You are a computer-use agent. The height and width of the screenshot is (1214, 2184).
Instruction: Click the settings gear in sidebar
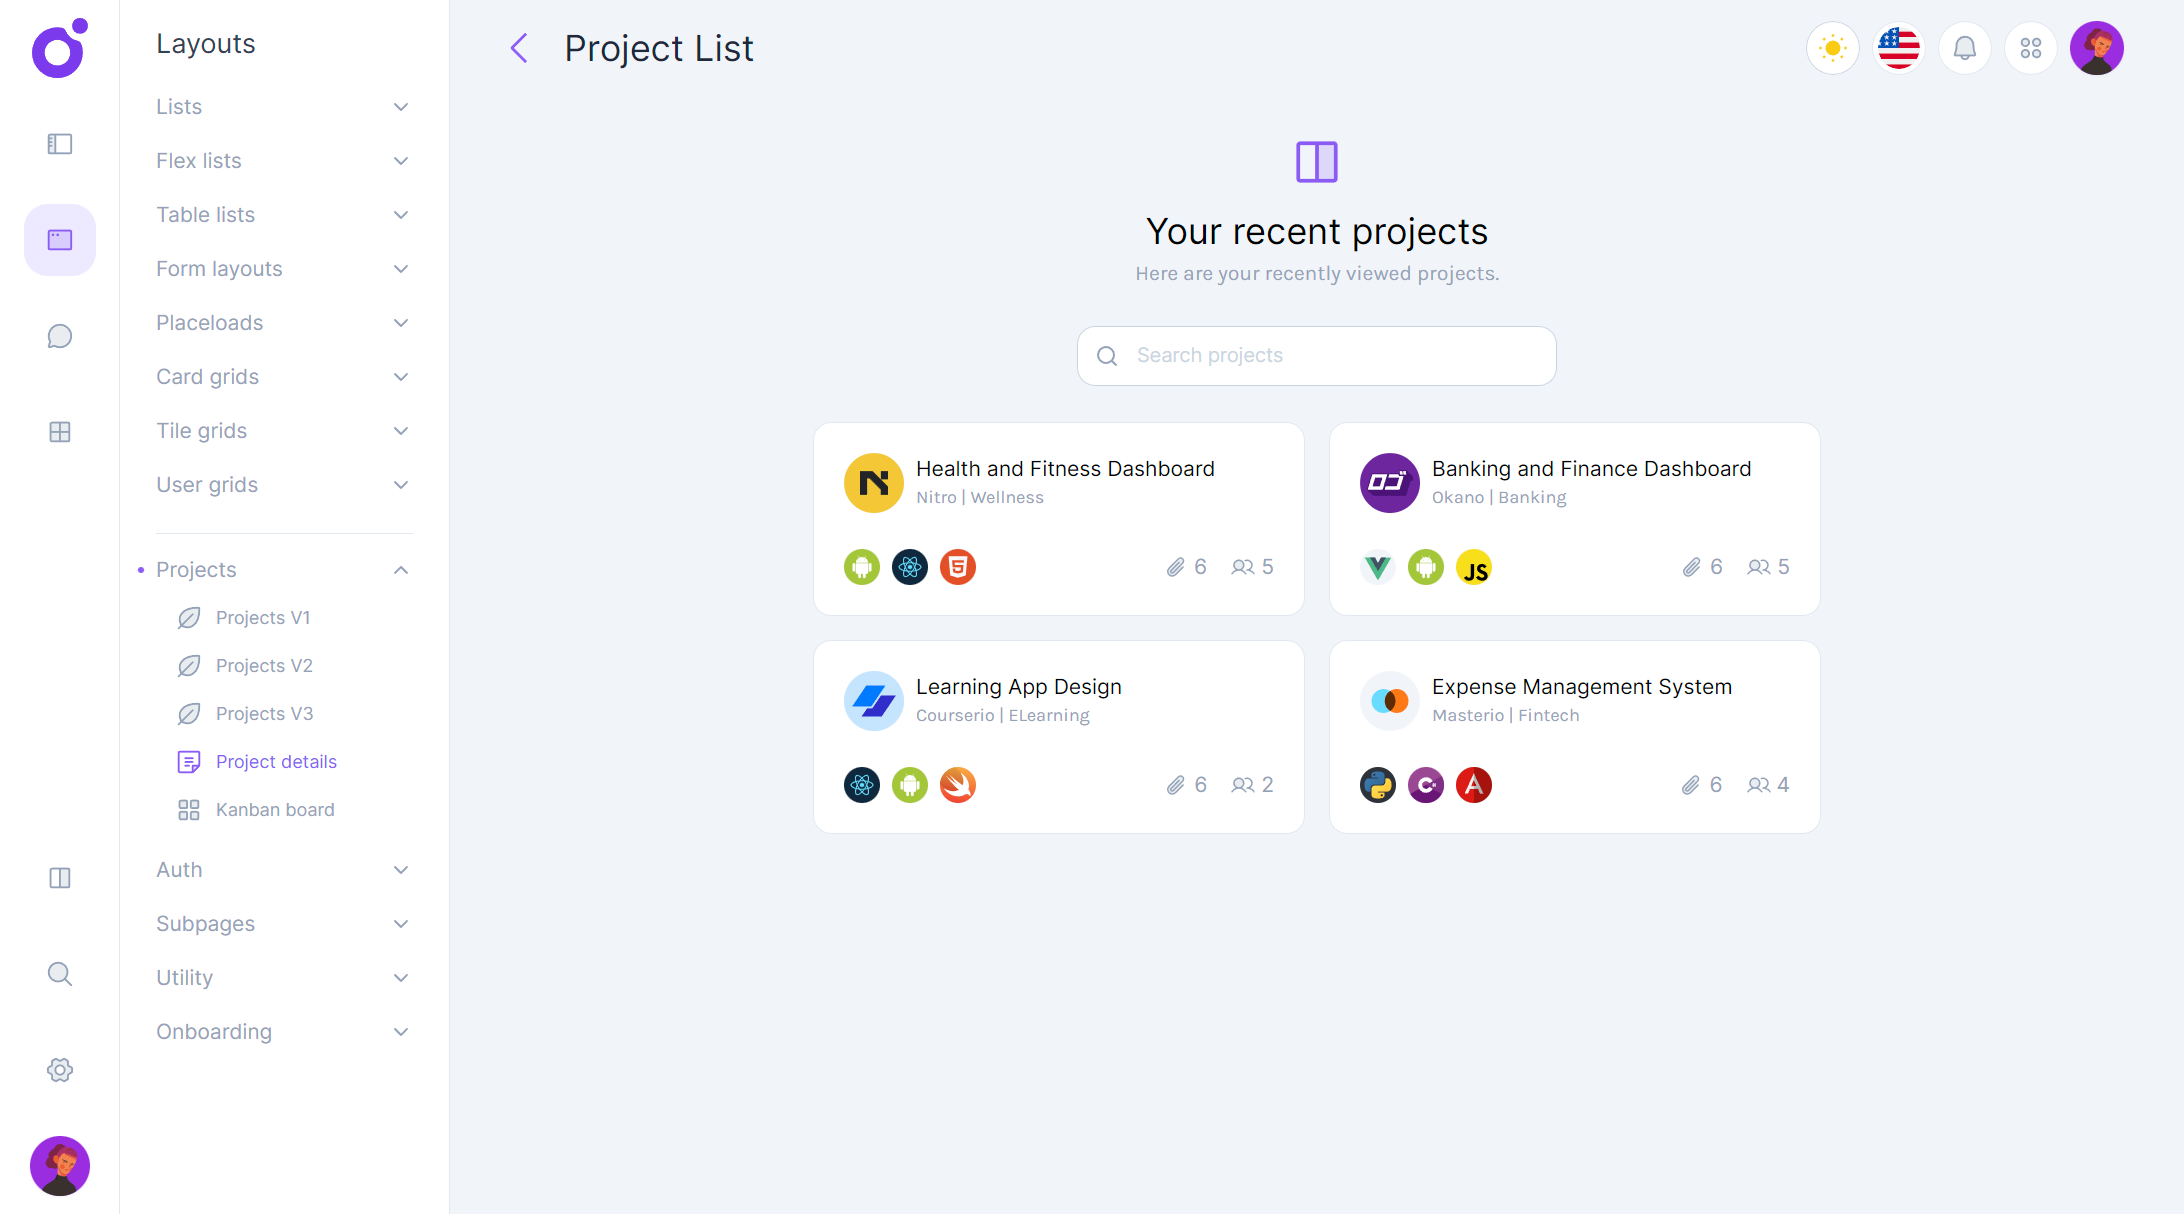[59, 1069]
